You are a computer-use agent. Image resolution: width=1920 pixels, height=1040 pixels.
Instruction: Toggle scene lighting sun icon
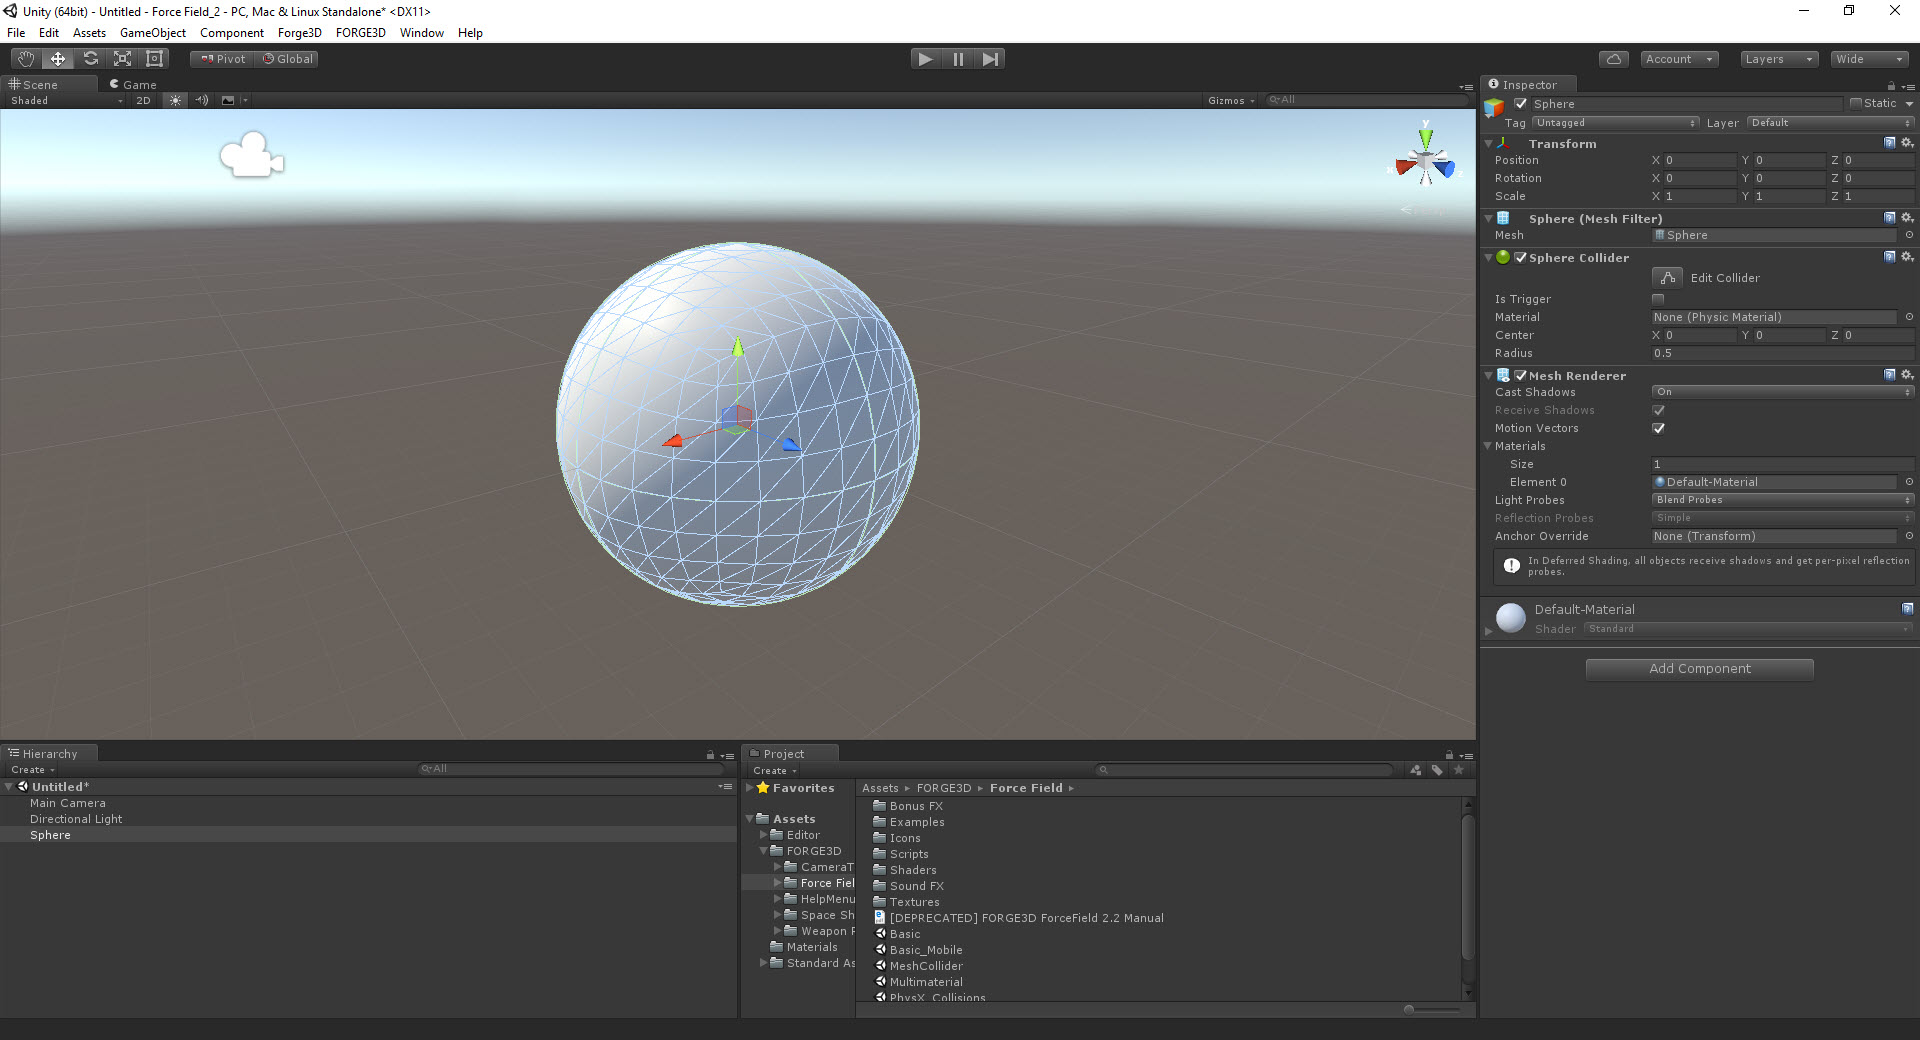coord(175,100)
